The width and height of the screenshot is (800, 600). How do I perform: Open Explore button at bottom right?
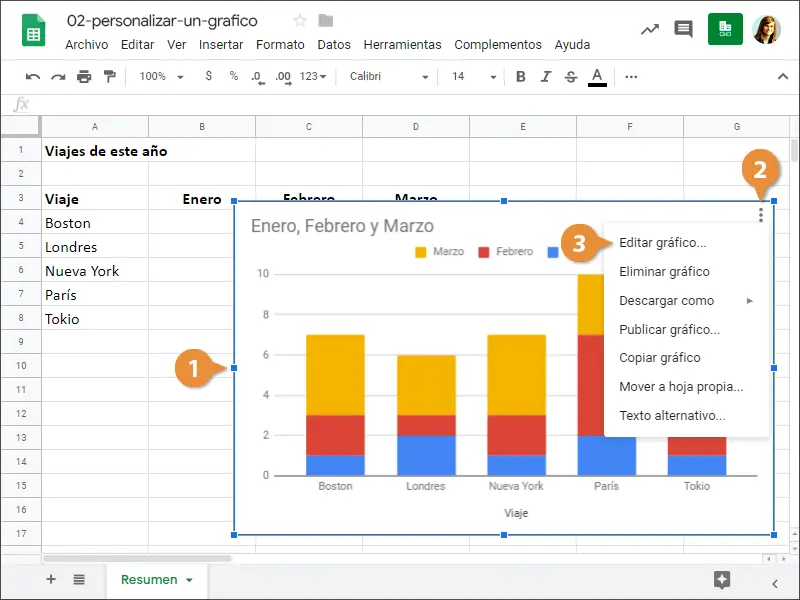[722, 580]
